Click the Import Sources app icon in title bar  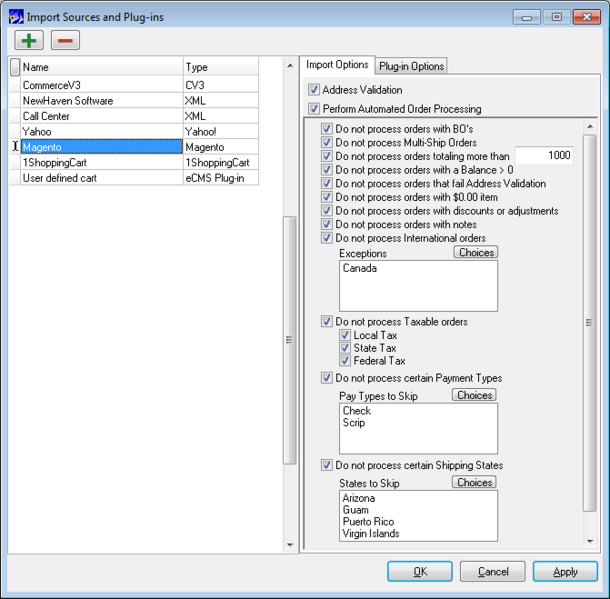[16, 17]
